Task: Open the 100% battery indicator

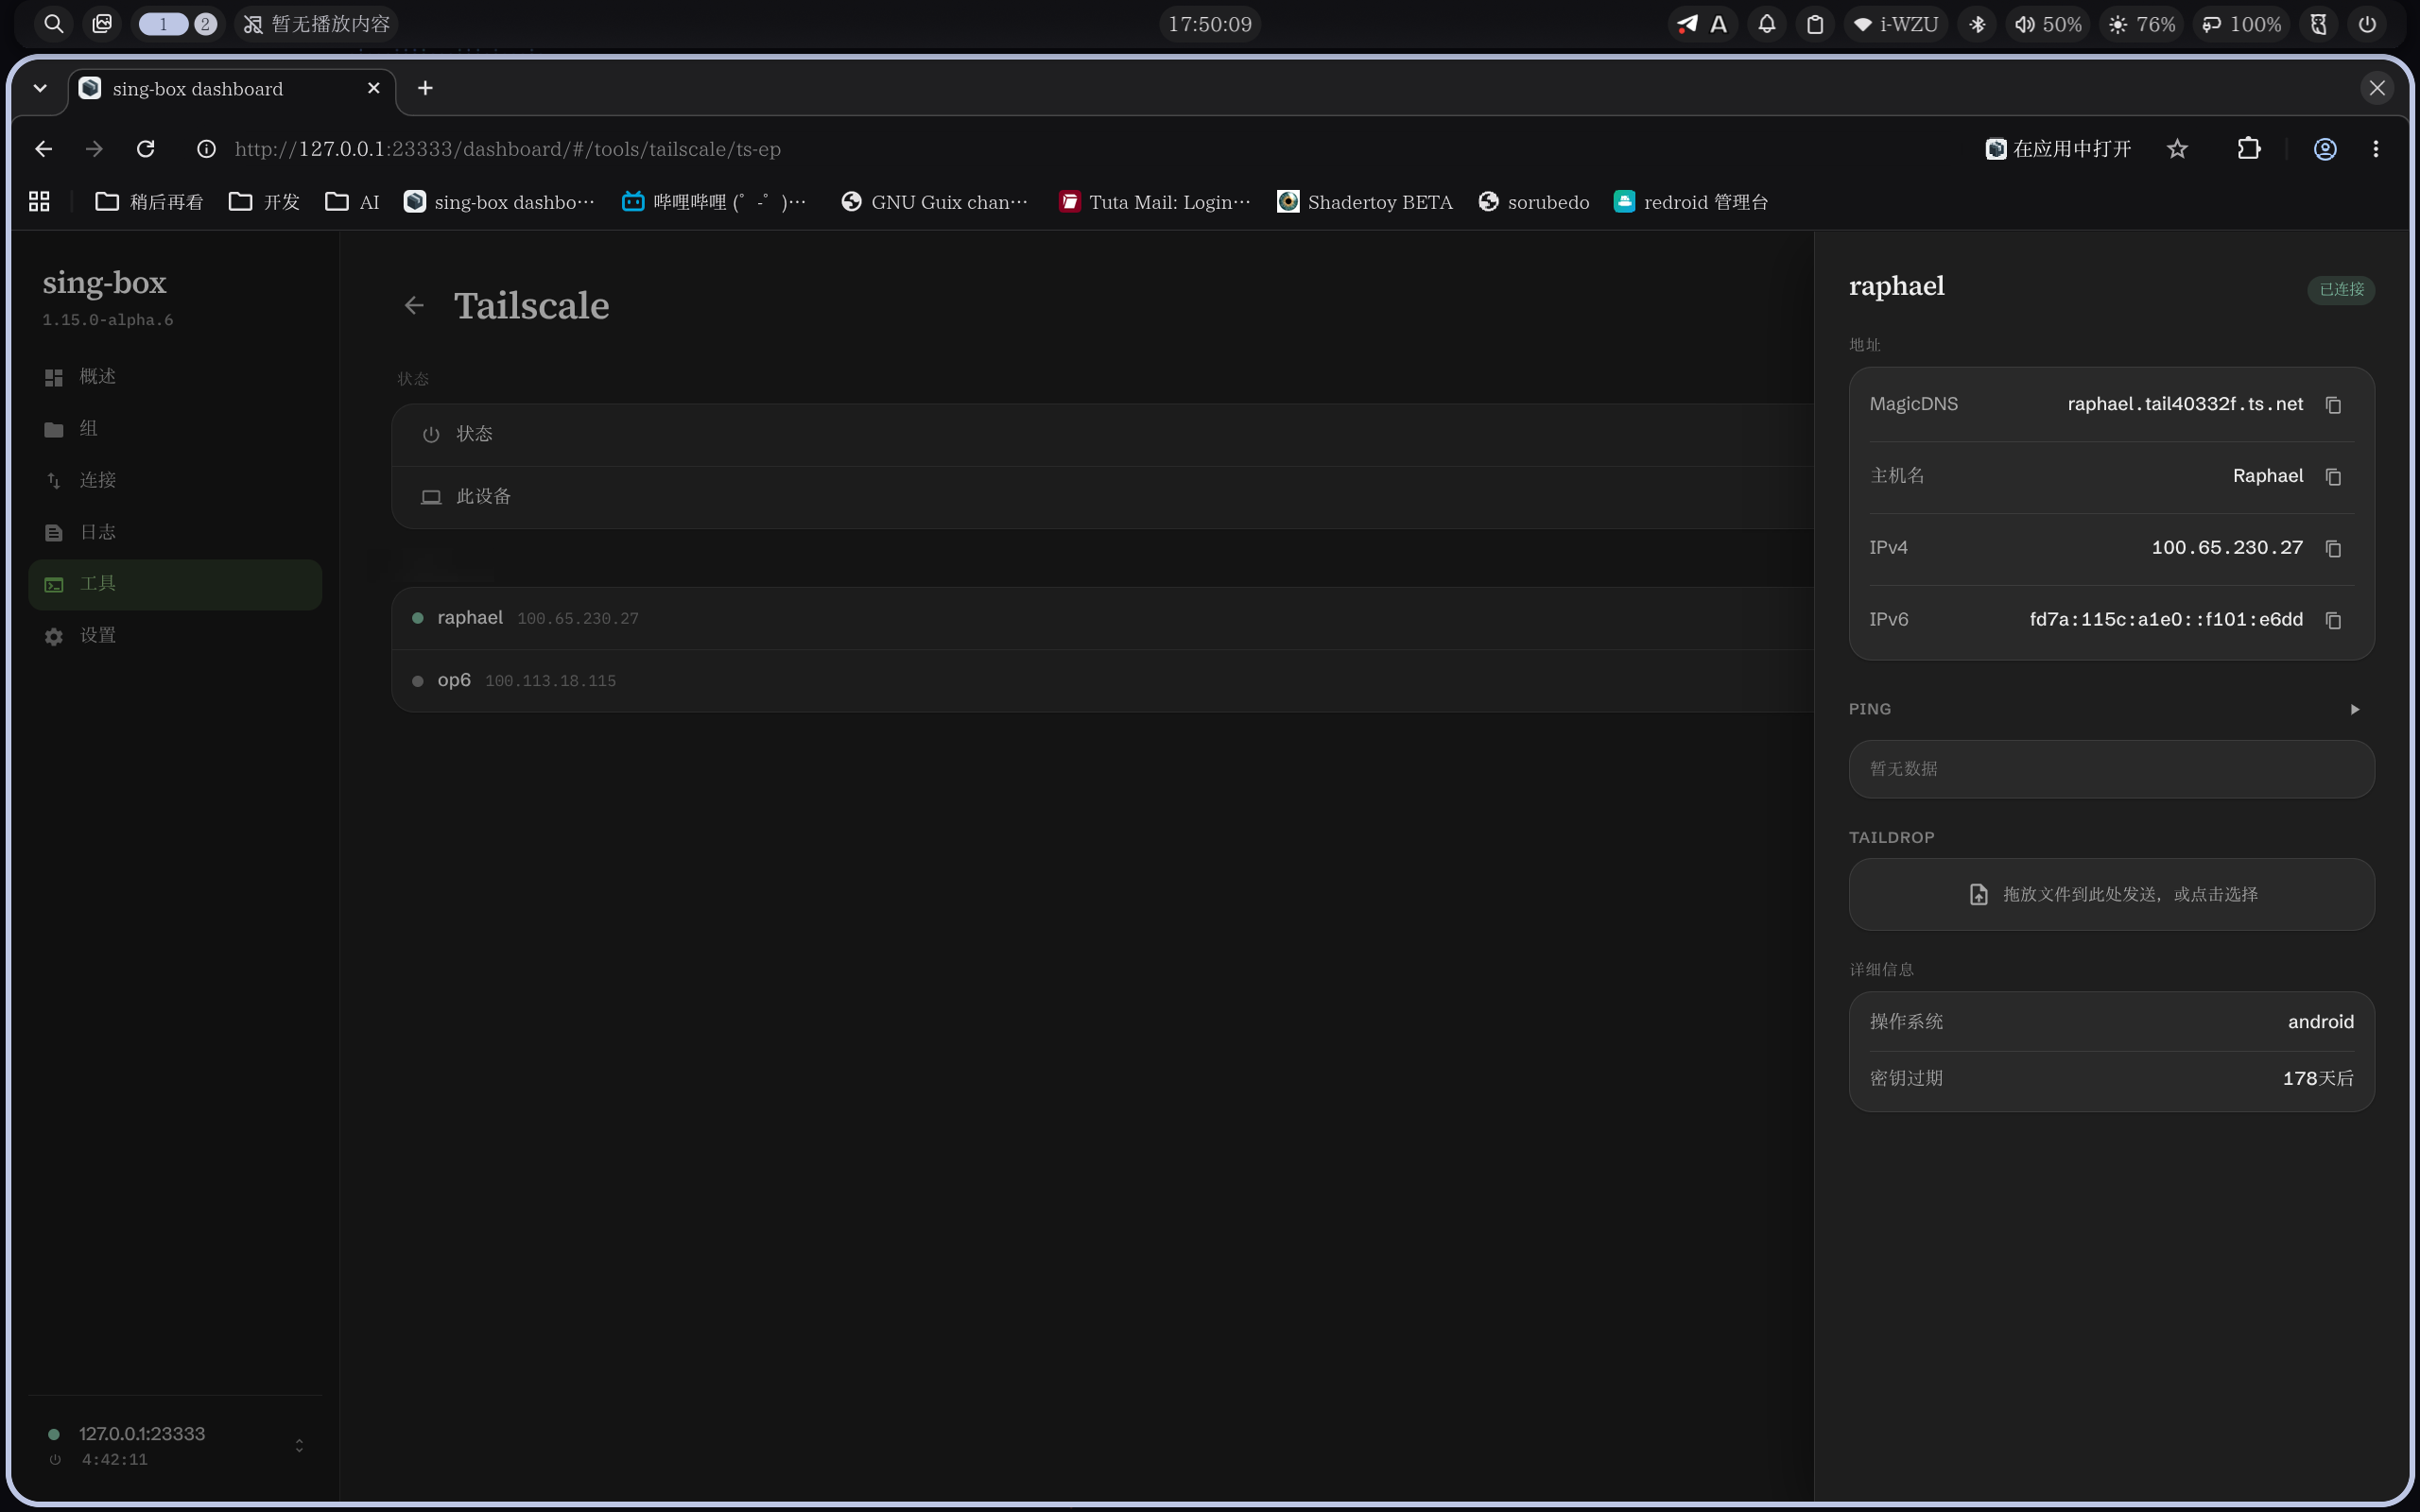Action: pos(2241,24)
